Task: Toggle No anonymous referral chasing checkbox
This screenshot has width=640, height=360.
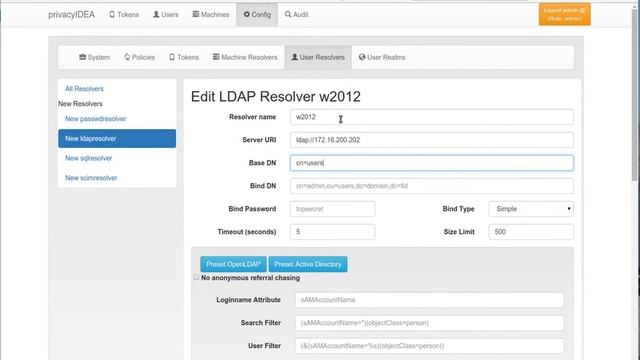Action: tap(196, 277)
